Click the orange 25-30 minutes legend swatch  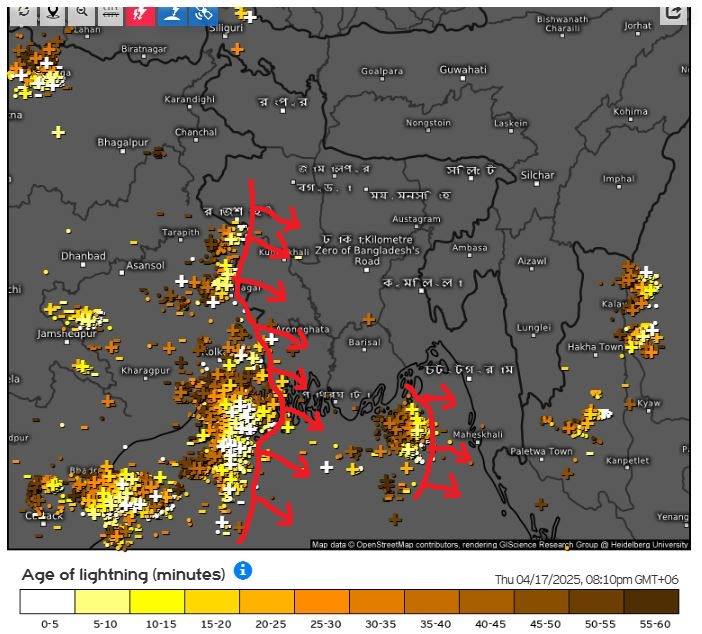[322, 601]
